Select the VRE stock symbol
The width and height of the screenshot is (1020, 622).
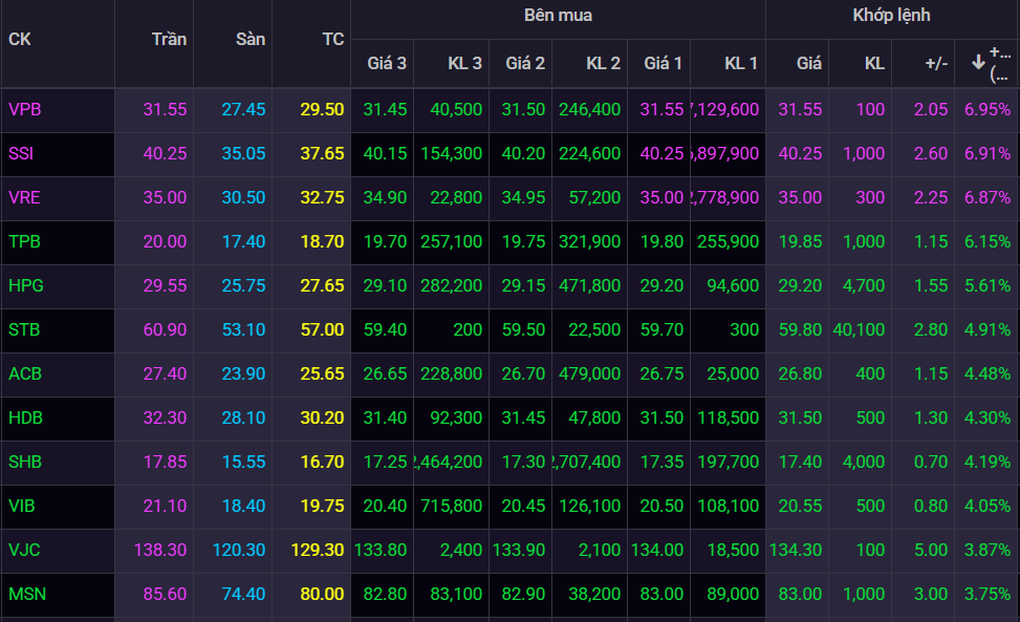(24, 198)
